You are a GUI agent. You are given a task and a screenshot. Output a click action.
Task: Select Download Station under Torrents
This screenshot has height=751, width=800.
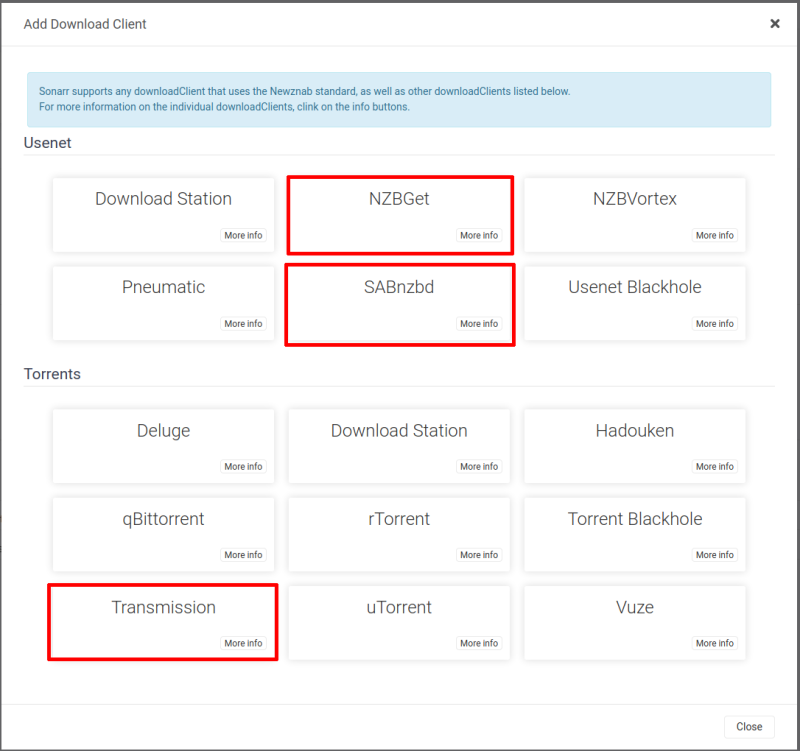(399, 446)
